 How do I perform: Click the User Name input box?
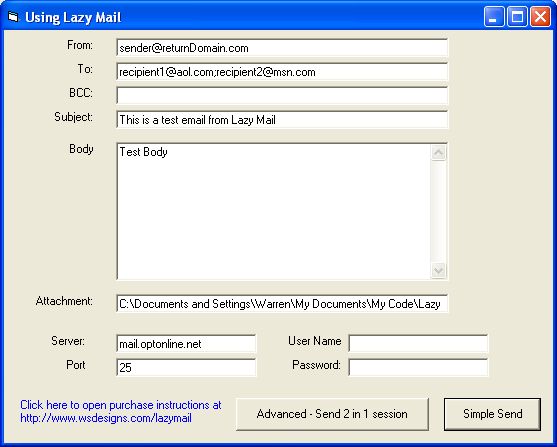click(418, 344)
